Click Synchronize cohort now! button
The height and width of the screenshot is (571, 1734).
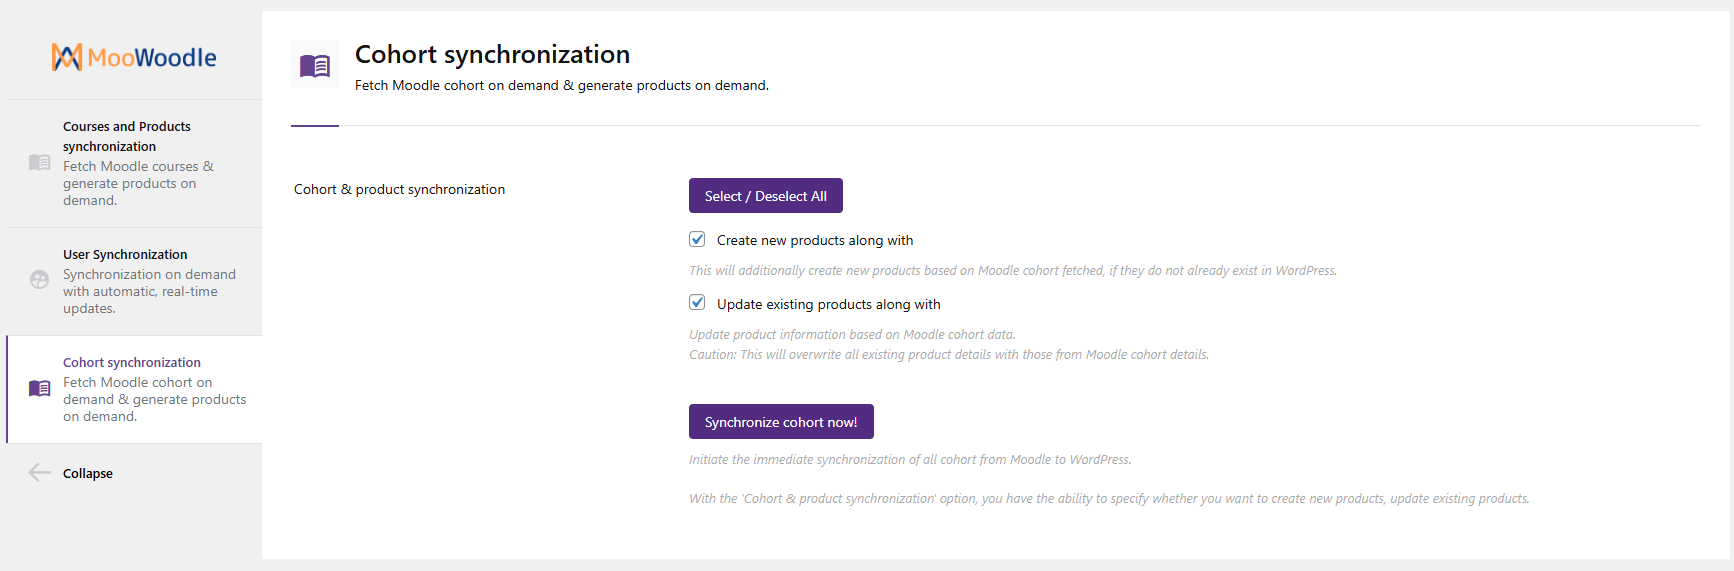point(781,422)
